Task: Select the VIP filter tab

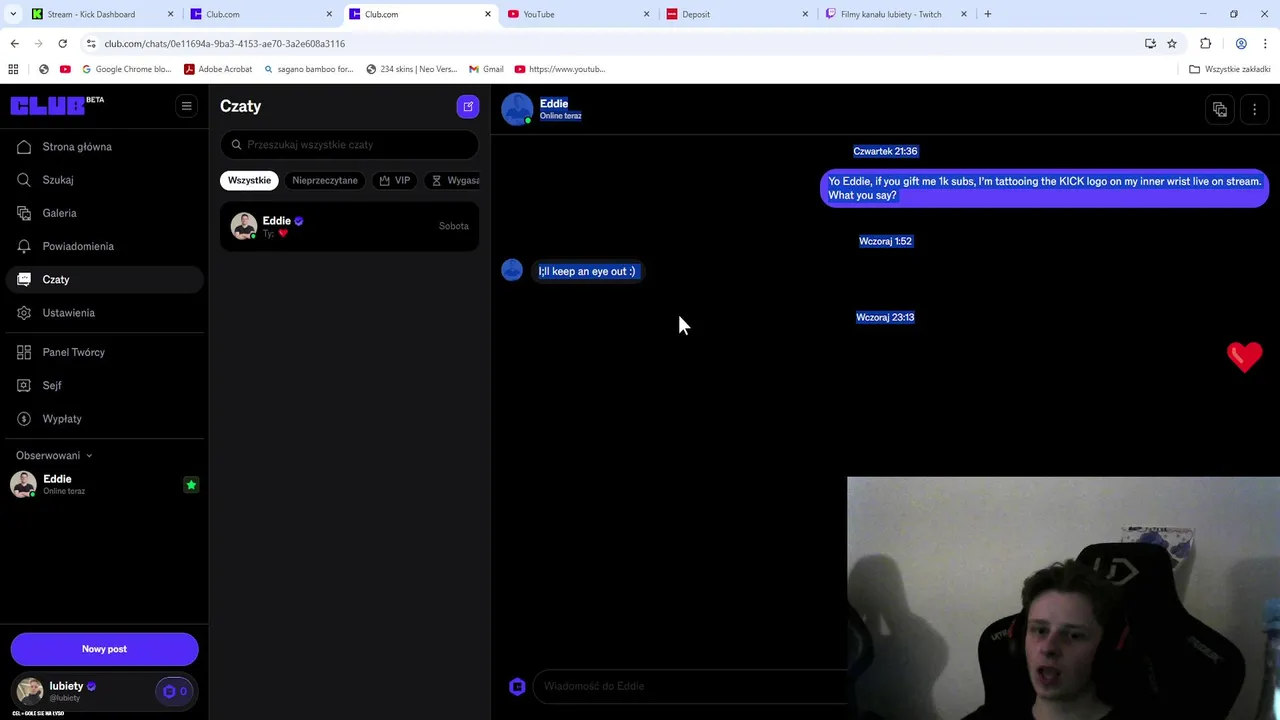Action: (x=395, y=181)
